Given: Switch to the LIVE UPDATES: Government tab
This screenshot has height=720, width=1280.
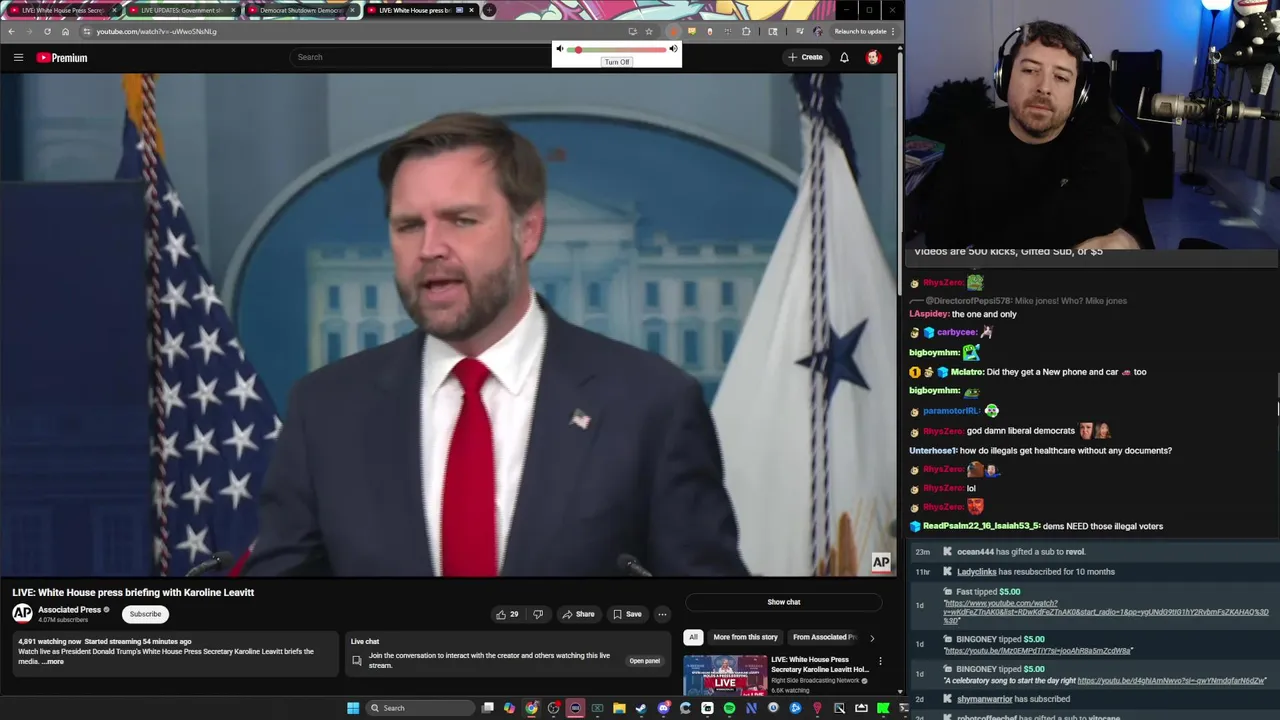Looking at the screenshot, I should tap(182, 10).
